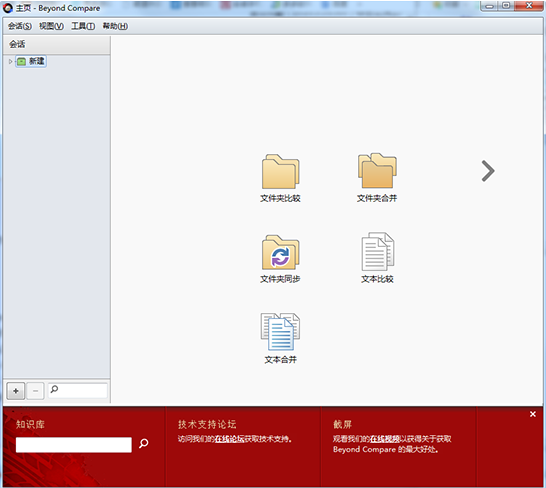Click the Beyond Compare title bar app icon
This screenshot has width=546, height=488.
8,8
